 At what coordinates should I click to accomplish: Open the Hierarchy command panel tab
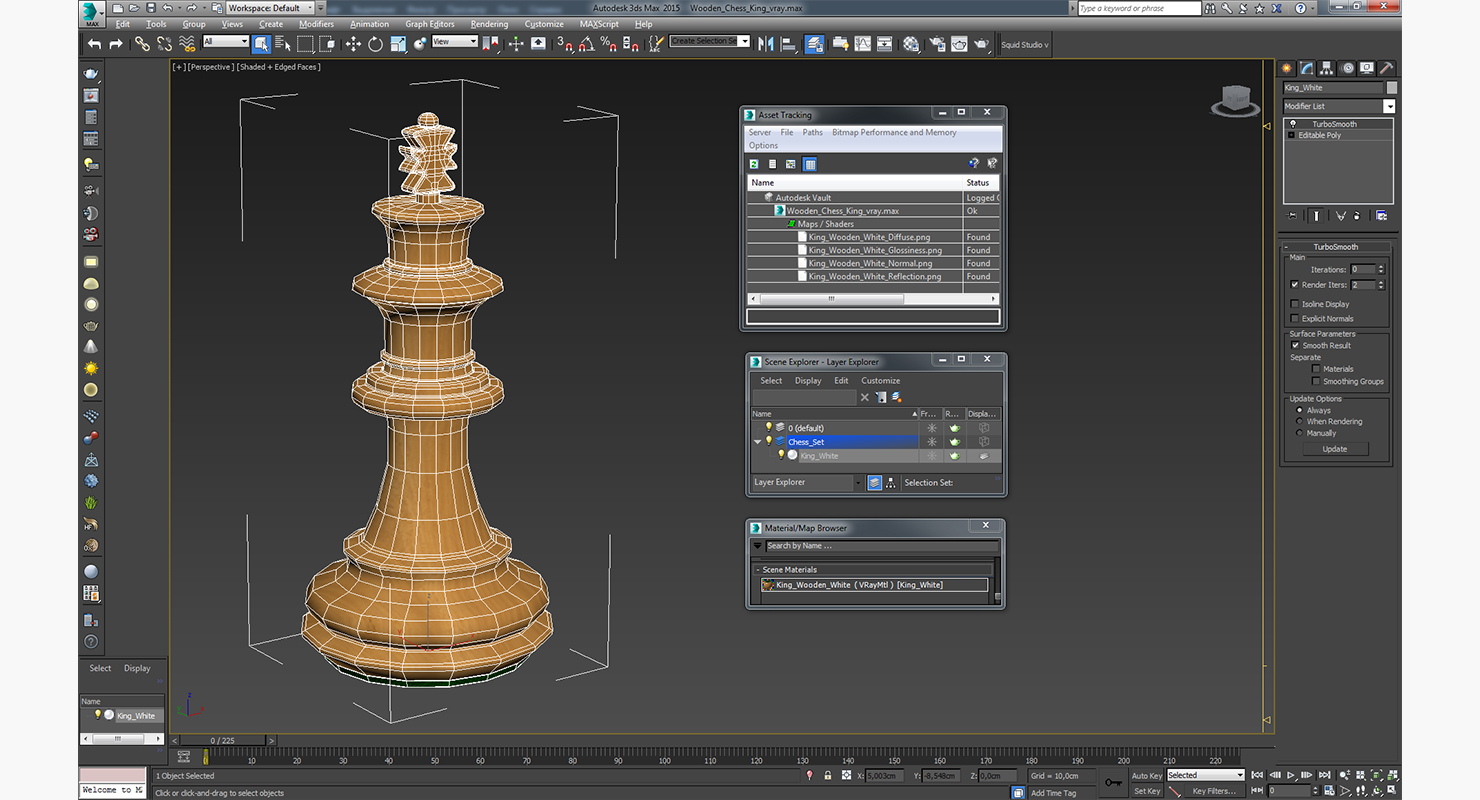coord(1327,68)
